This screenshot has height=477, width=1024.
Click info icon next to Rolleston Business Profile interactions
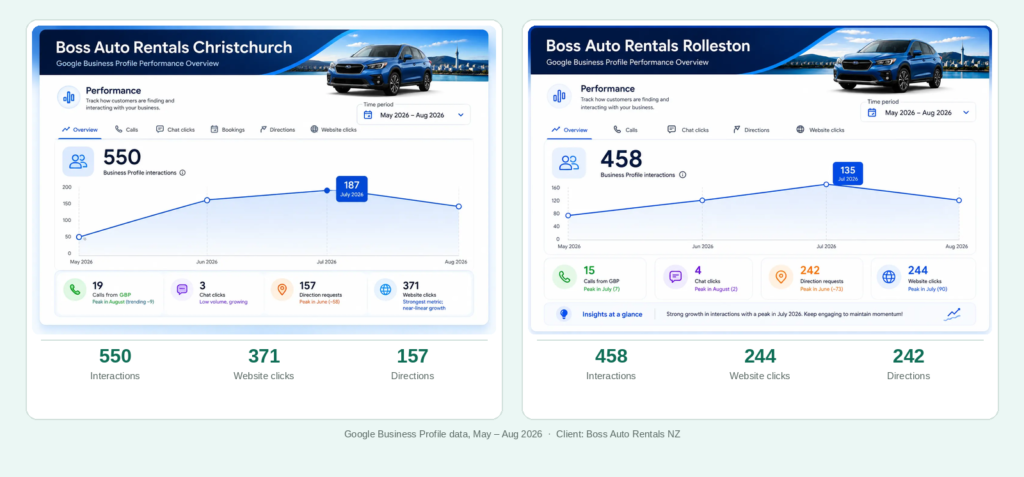[x=682, y=174]
